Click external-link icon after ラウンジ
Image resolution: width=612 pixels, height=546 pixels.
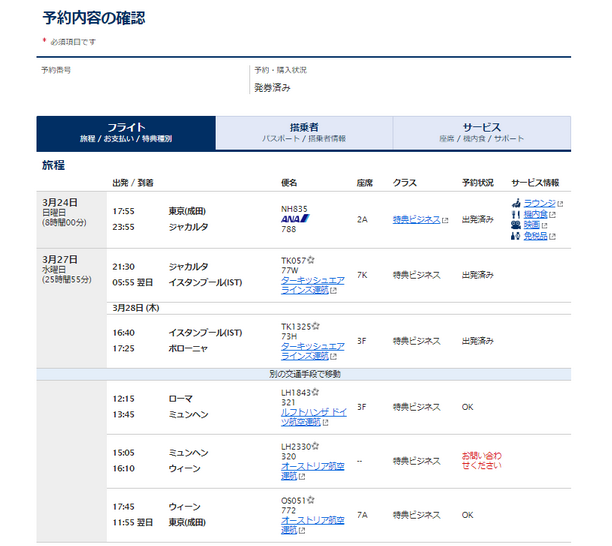[560, 204]
